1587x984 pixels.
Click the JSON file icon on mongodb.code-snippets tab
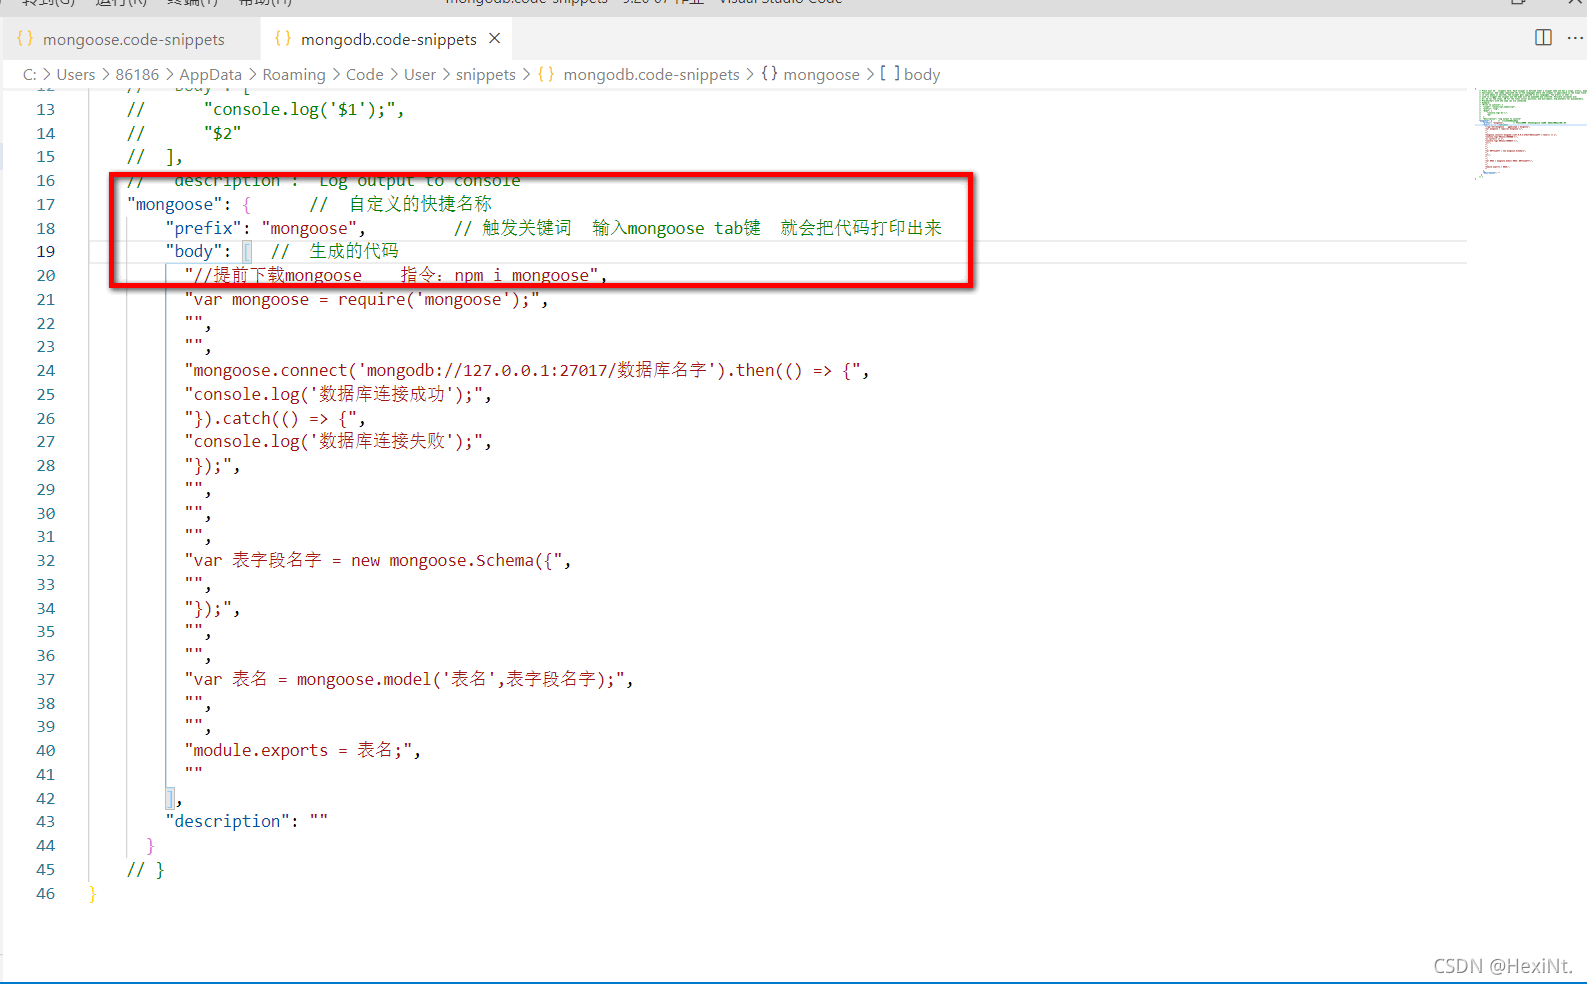click(x=283, y=39)
